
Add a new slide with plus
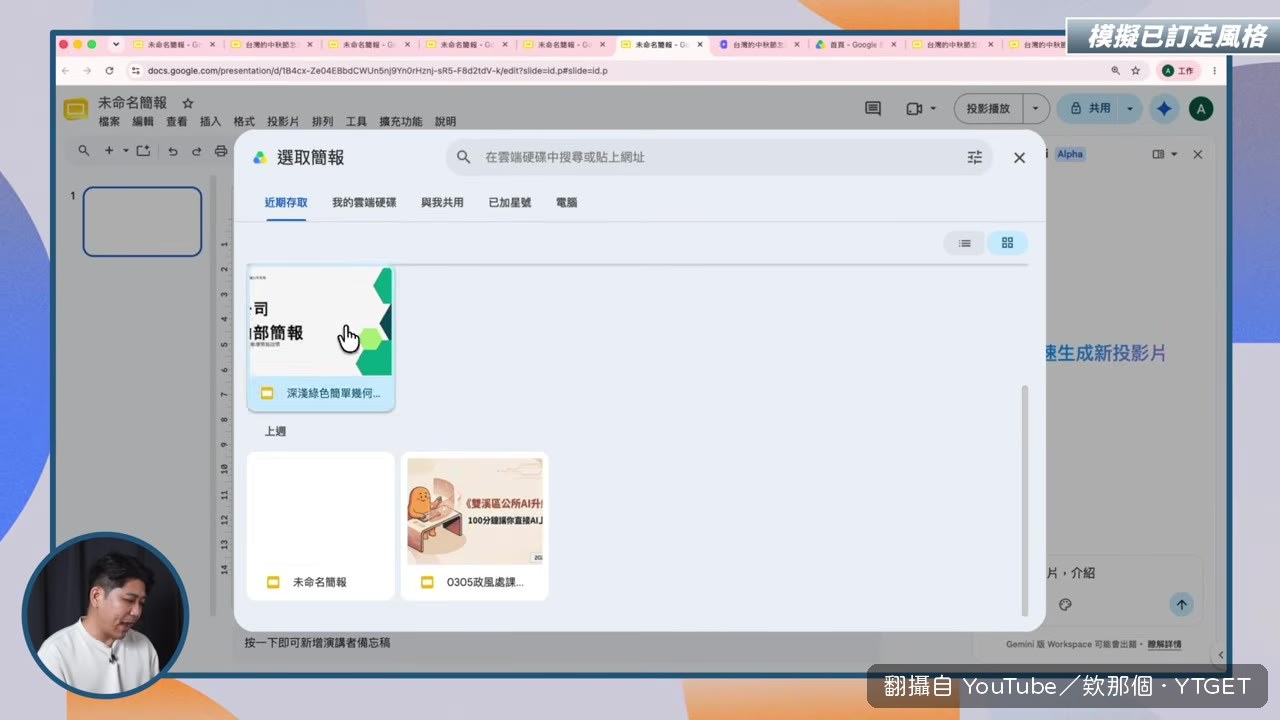click(x=109, y=151)
